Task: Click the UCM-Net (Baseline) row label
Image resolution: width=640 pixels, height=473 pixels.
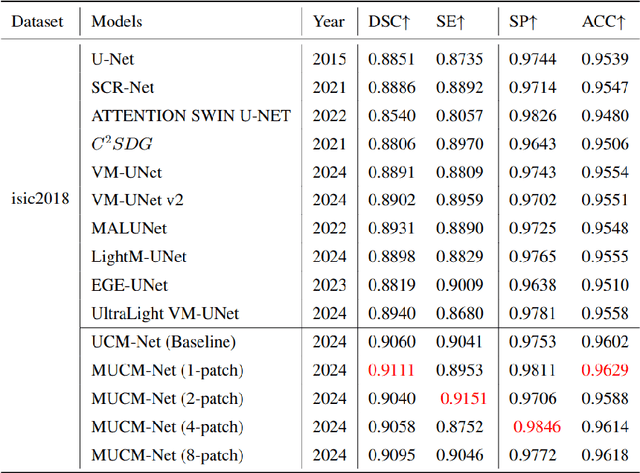Action: [163, 343]
